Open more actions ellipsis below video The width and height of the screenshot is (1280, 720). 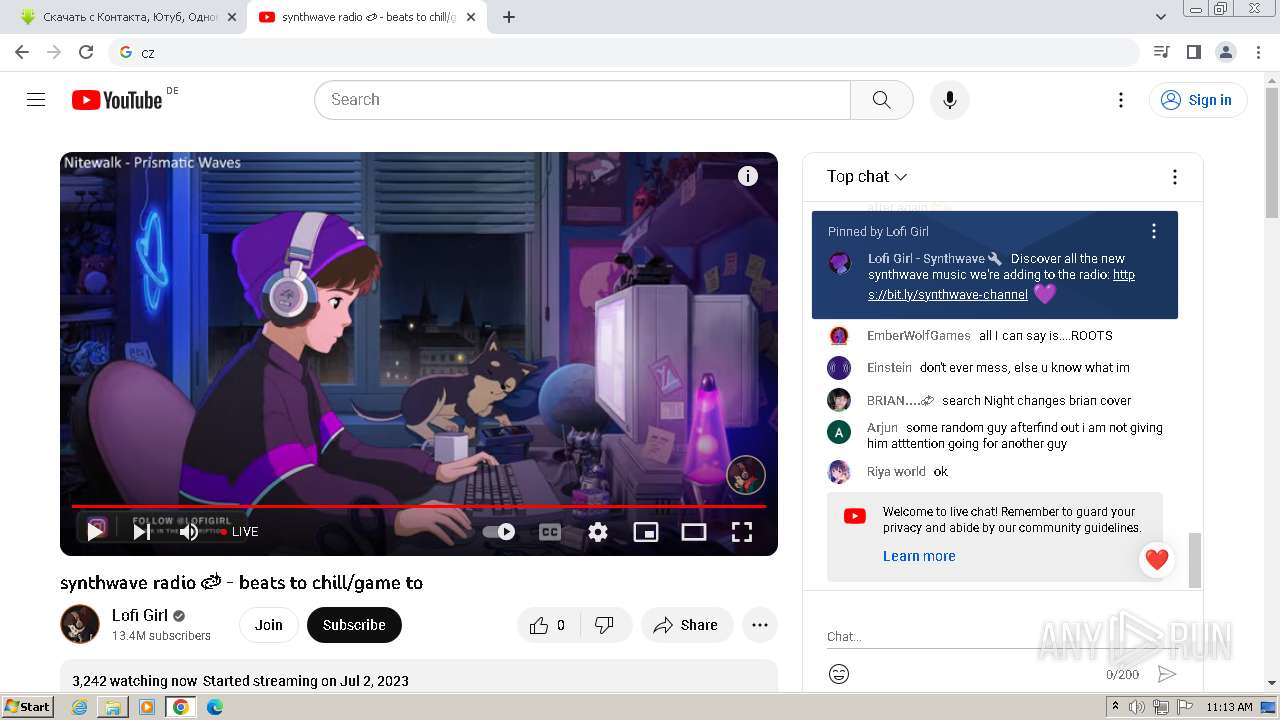click(760, 625)
